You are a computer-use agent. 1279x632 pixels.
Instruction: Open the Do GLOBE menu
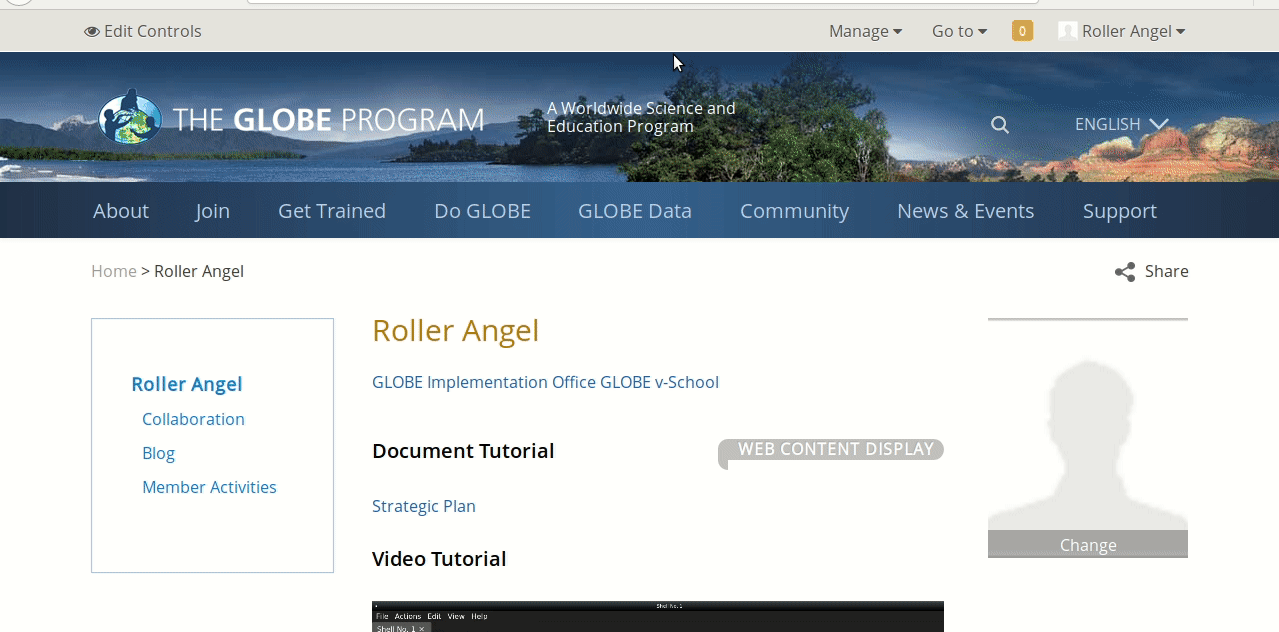pyautogui.click(x=482, y=211)
